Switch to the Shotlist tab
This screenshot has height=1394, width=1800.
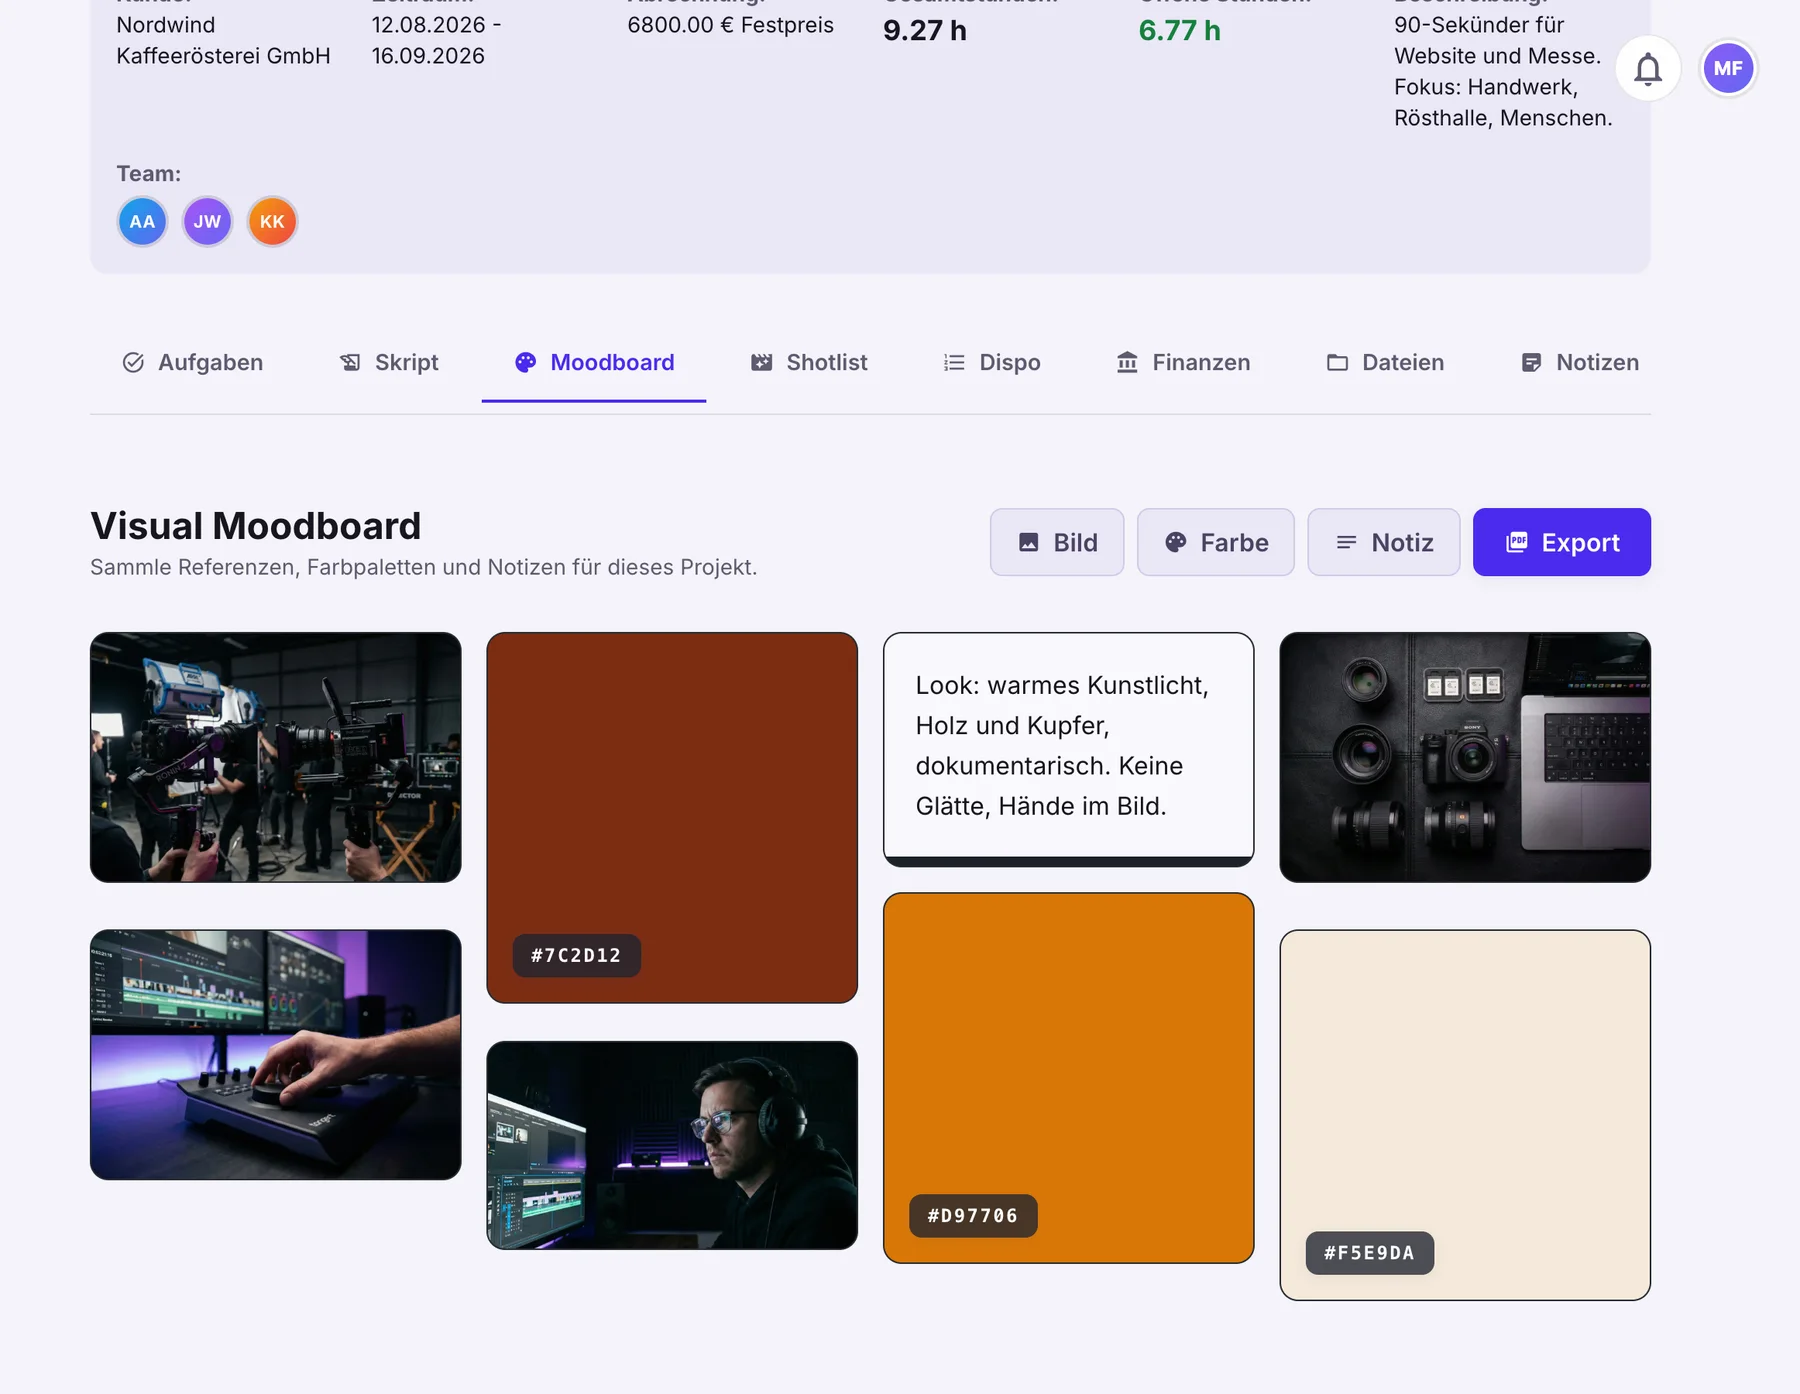pyautogui.click(x=808, y=362)
